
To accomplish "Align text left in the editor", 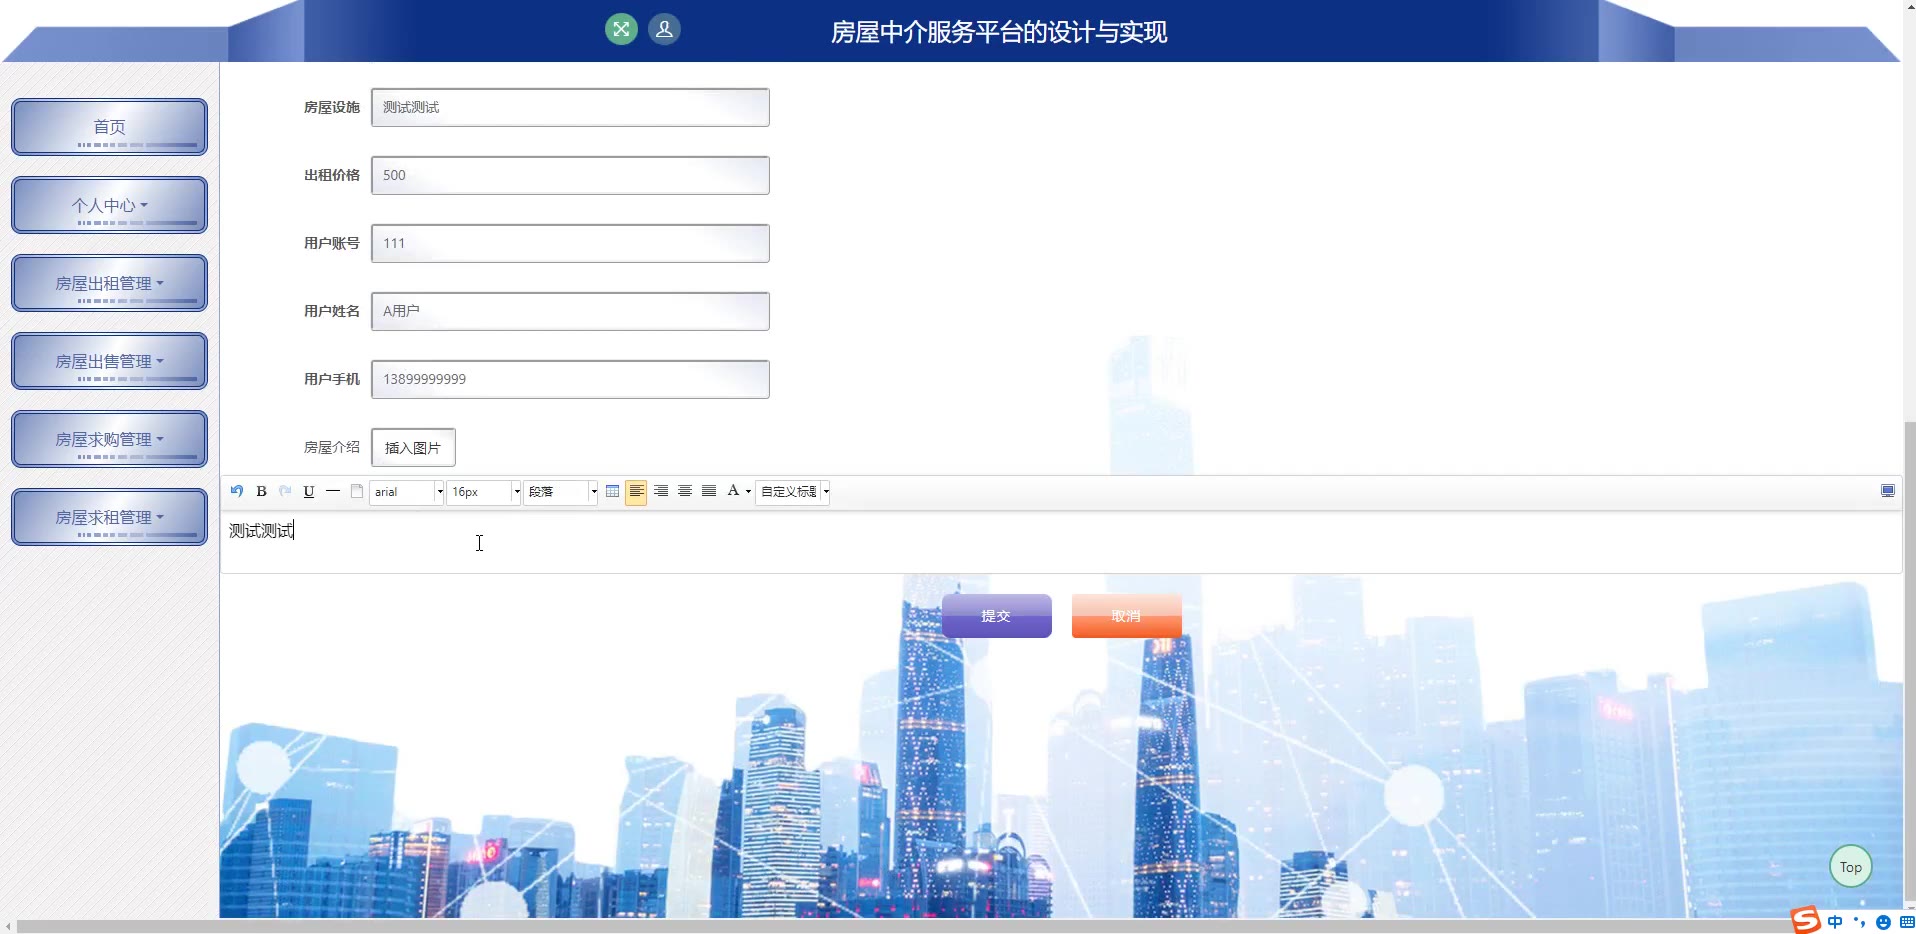I will coord(636,491).
